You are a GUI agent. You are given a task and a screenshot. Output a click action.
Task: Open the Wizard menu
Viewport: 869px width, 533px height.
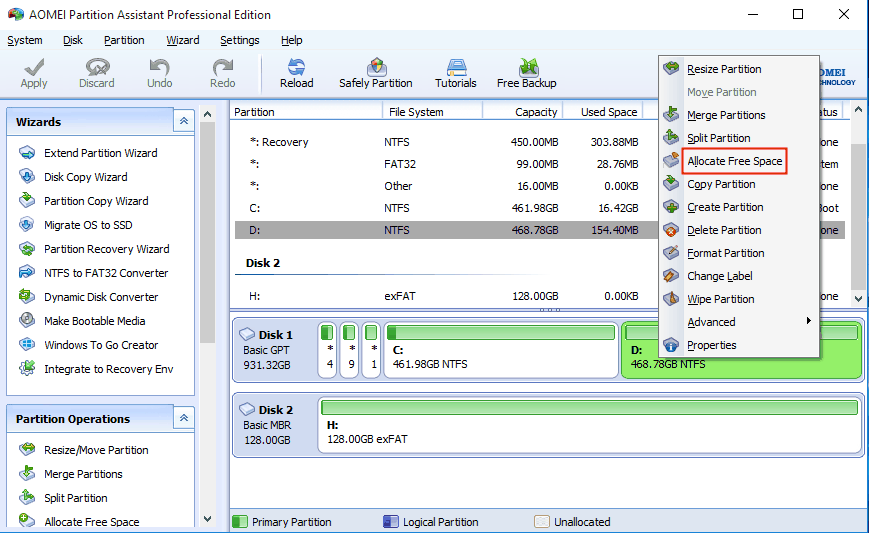[182, 40]
